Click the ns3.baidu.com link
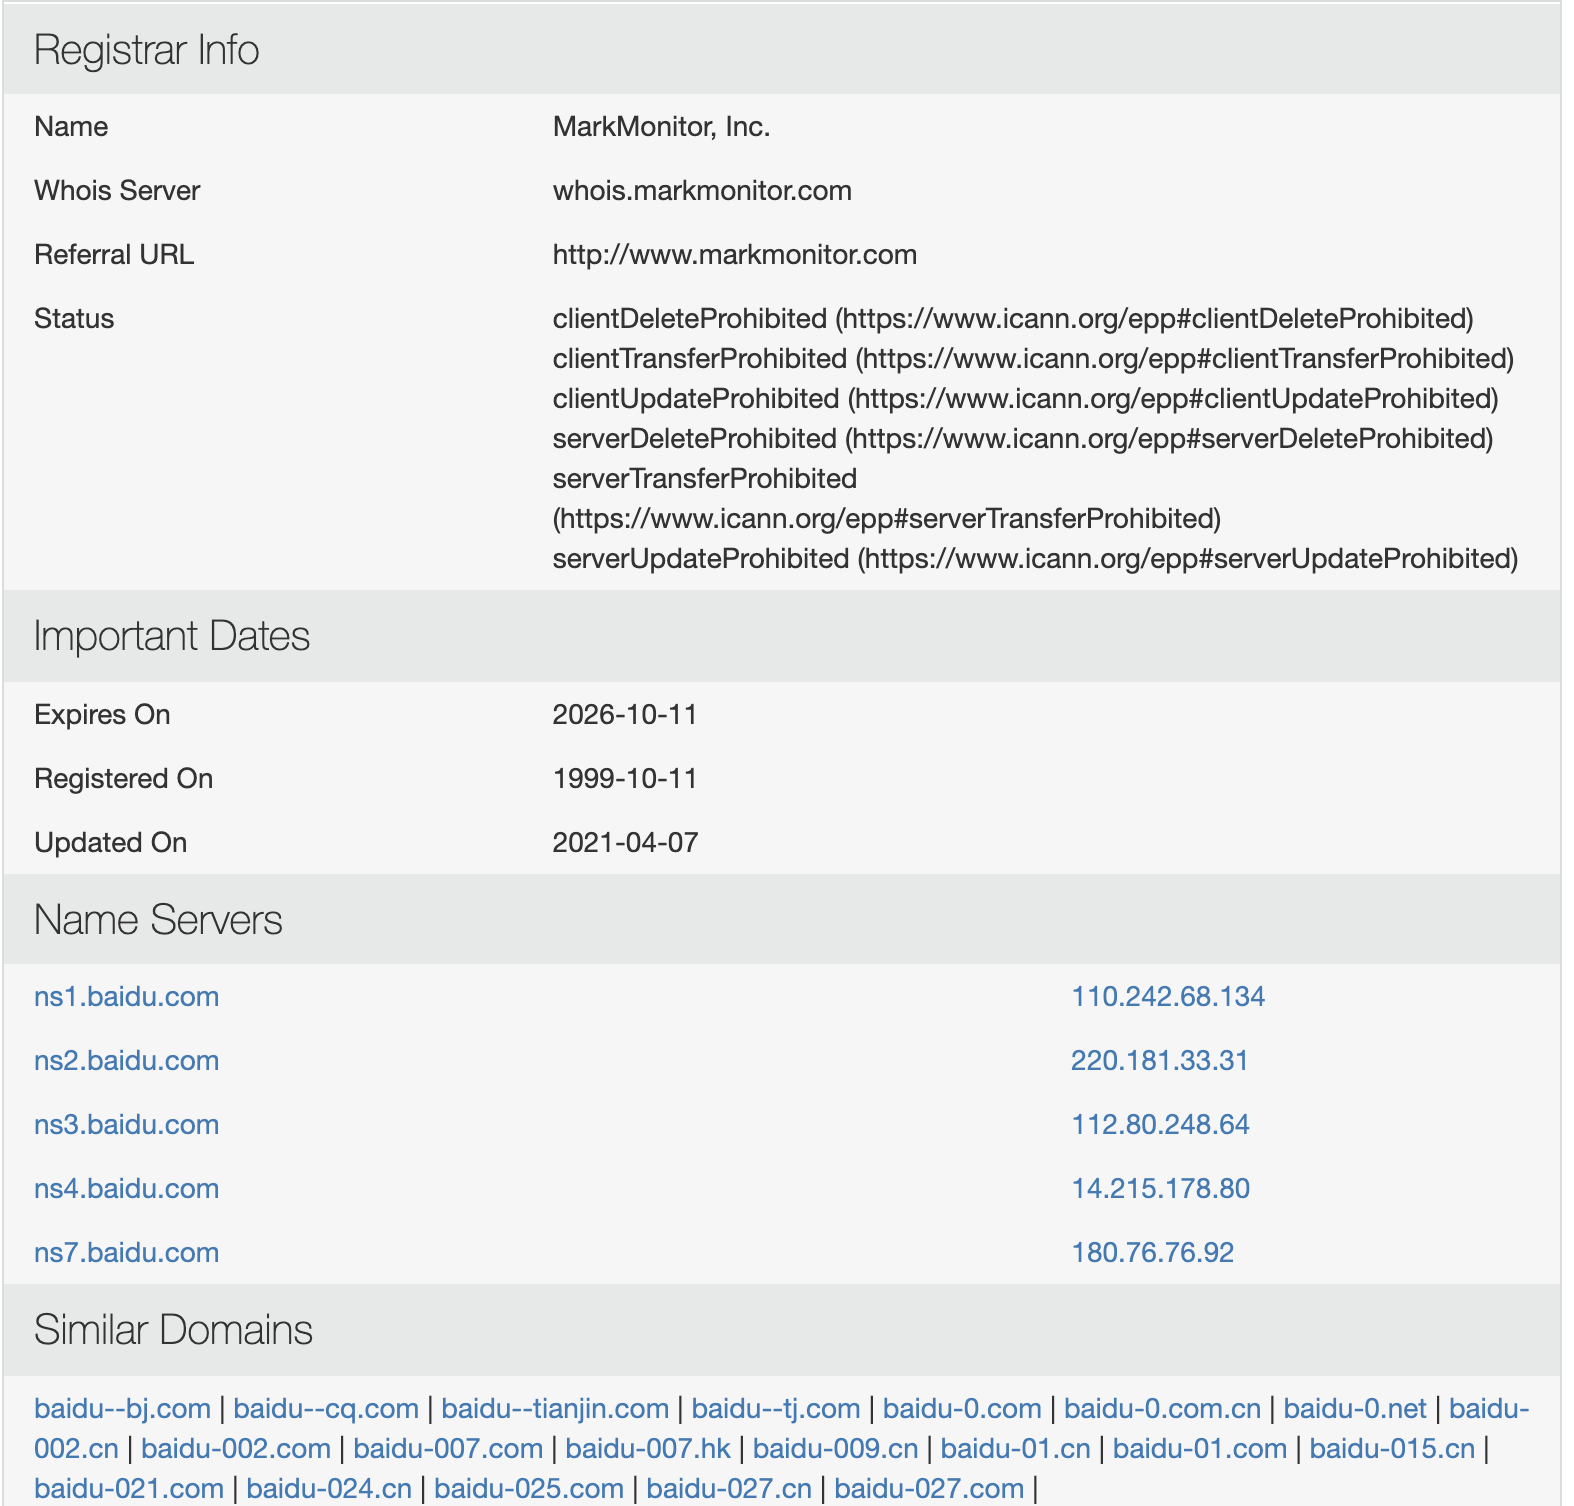This screenshot has height=1506, width=1574. coord(126,1125)
